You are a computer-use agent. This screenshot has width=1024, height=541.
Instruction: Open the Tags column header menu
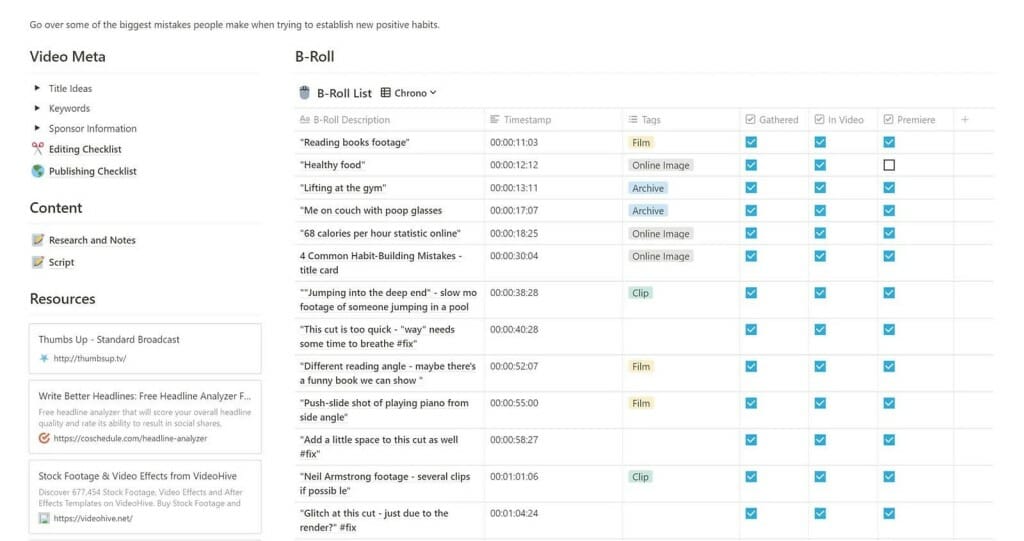680,120
